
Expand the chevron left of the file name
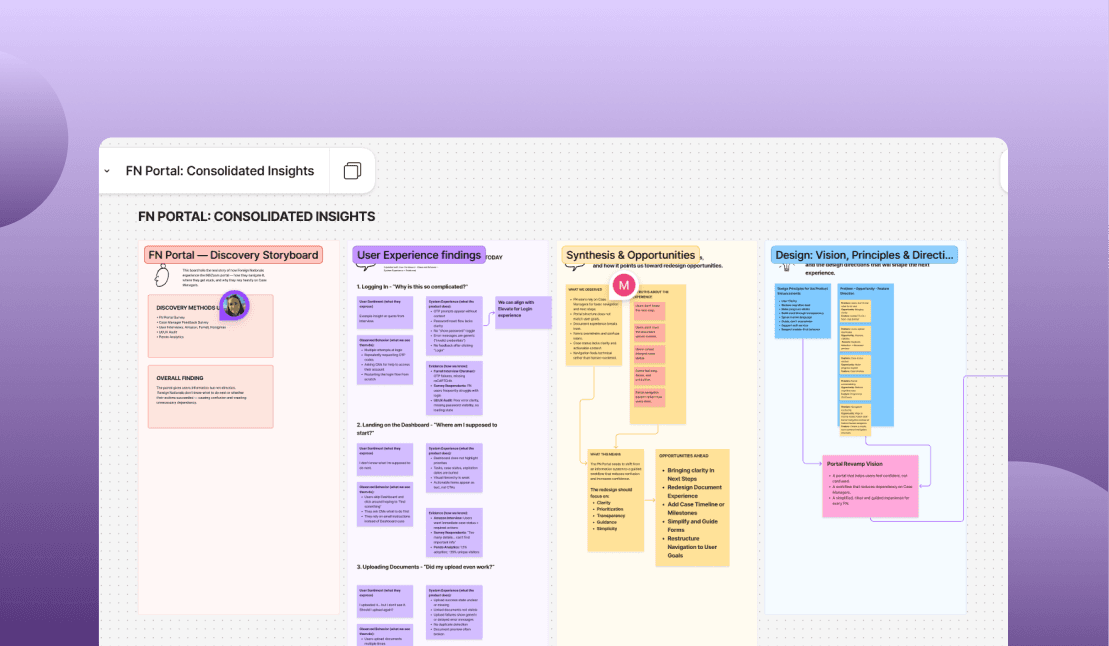point(107,171)
